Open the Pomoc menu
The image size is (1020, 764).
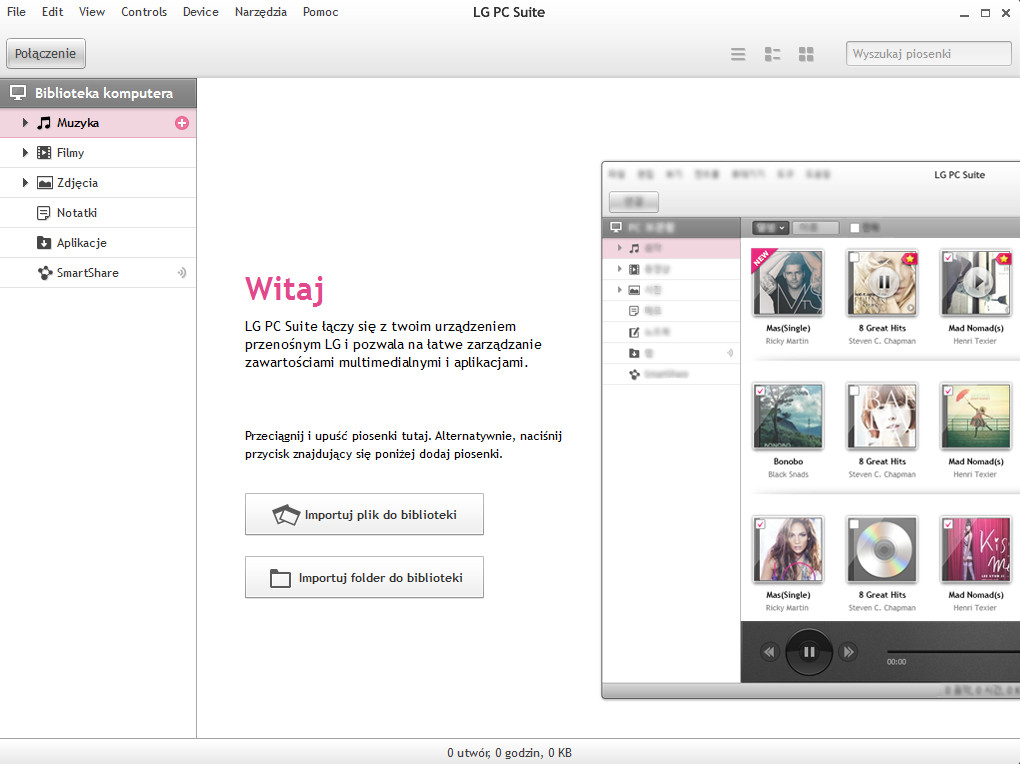(320, 12)
